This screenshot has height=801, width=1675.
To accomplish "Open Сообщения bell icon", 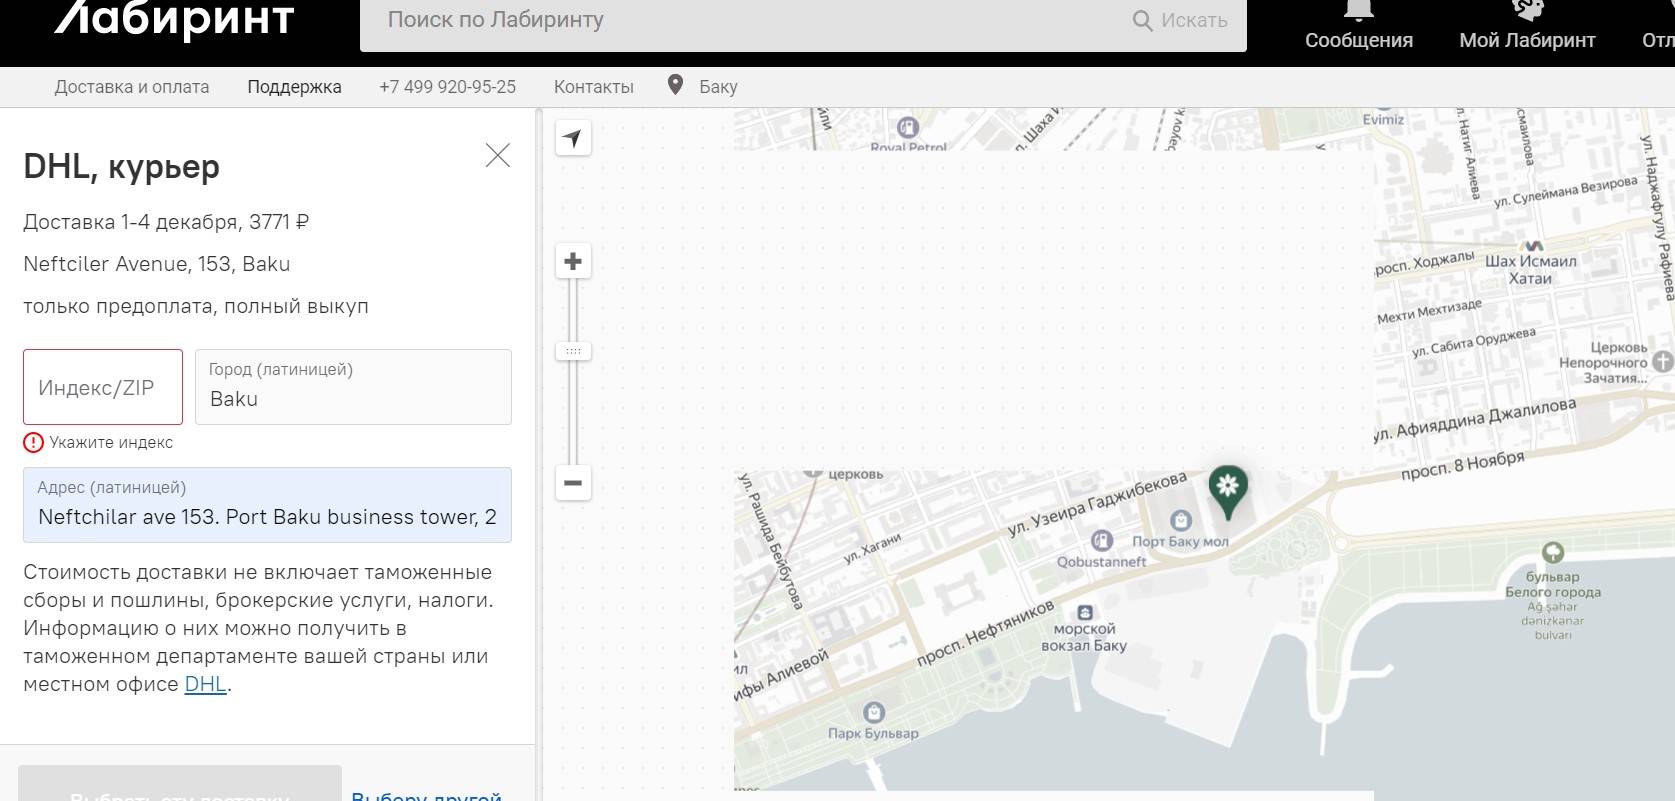I will pyautogui.click(x=1358, y=9).
